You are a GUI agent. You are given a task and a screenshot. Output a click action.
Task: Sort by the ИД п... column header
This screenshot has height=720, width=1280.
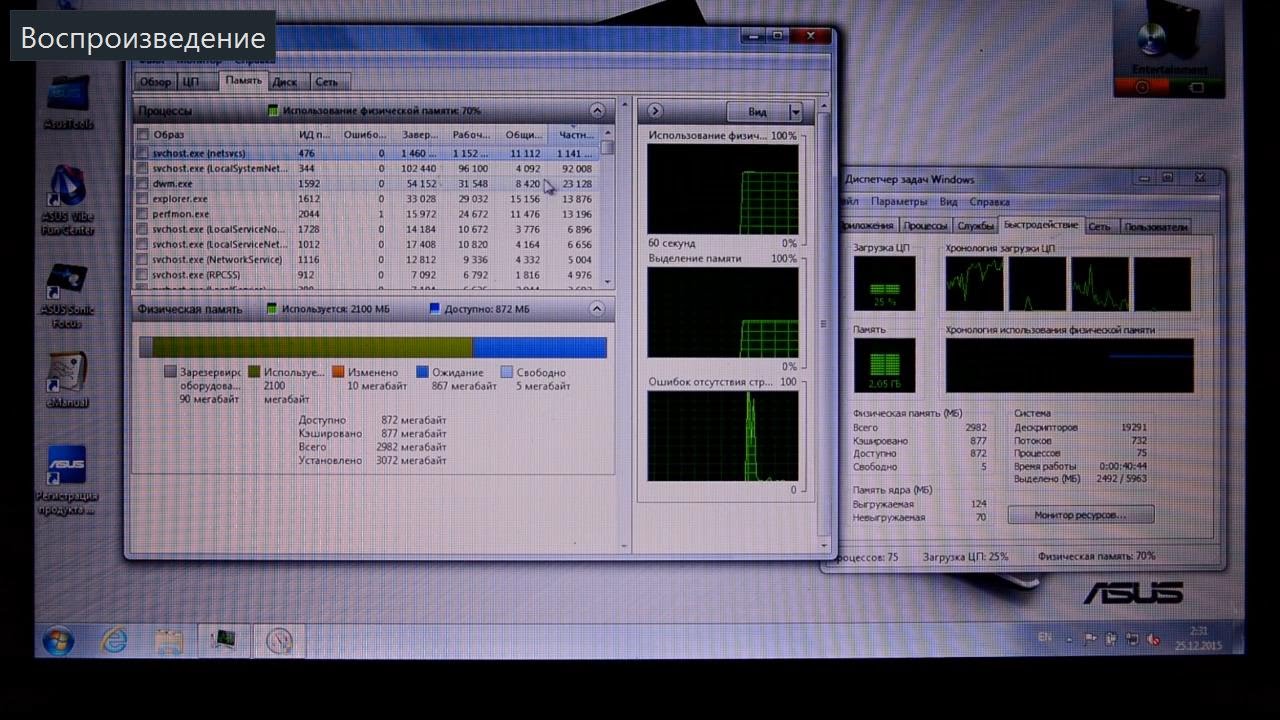[316, 134]
